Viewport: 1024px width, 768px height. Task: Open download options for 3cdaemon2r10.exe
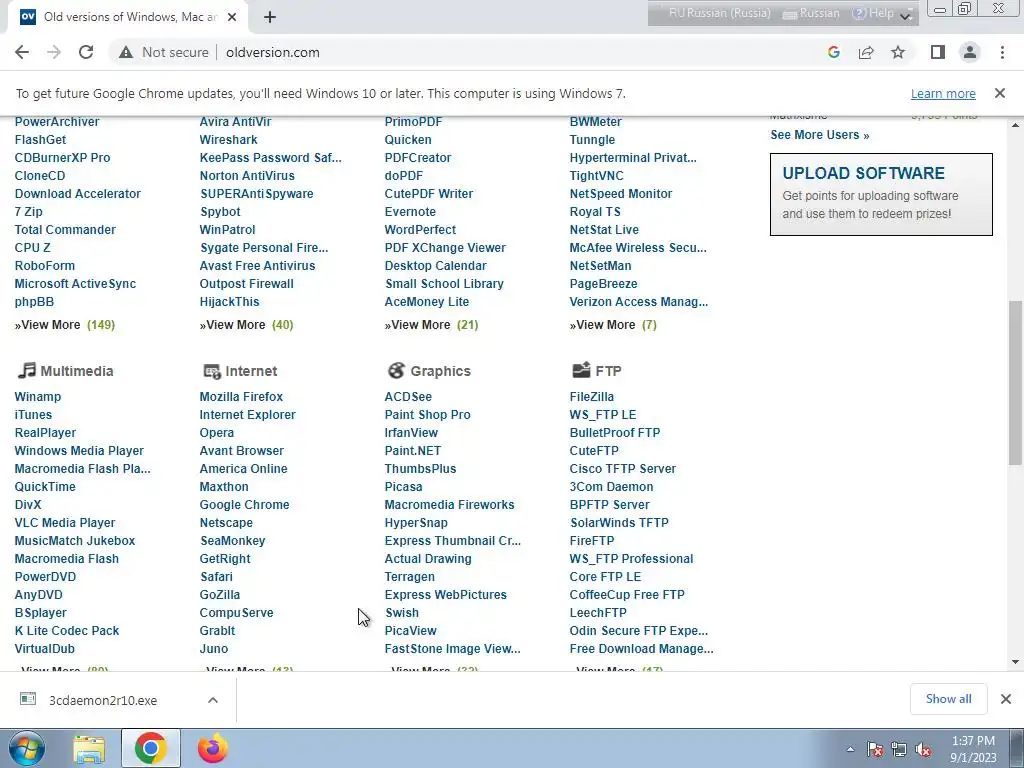coord(213,700)
